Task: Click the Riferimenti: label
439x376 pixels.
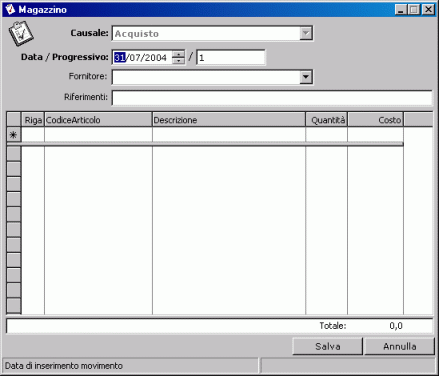Action: pyautogui.click(x=86, y=97)
